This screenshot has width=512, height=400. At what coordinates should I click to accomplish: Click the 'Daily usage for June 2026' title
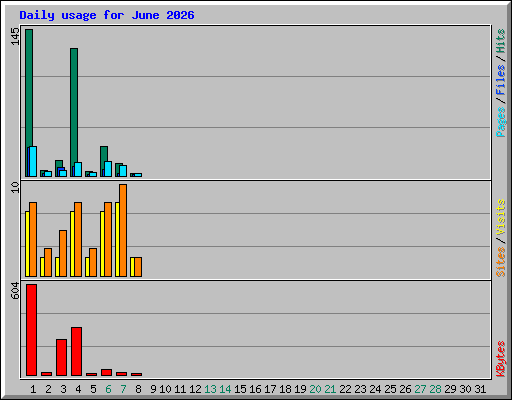click(x=107, y=15)
